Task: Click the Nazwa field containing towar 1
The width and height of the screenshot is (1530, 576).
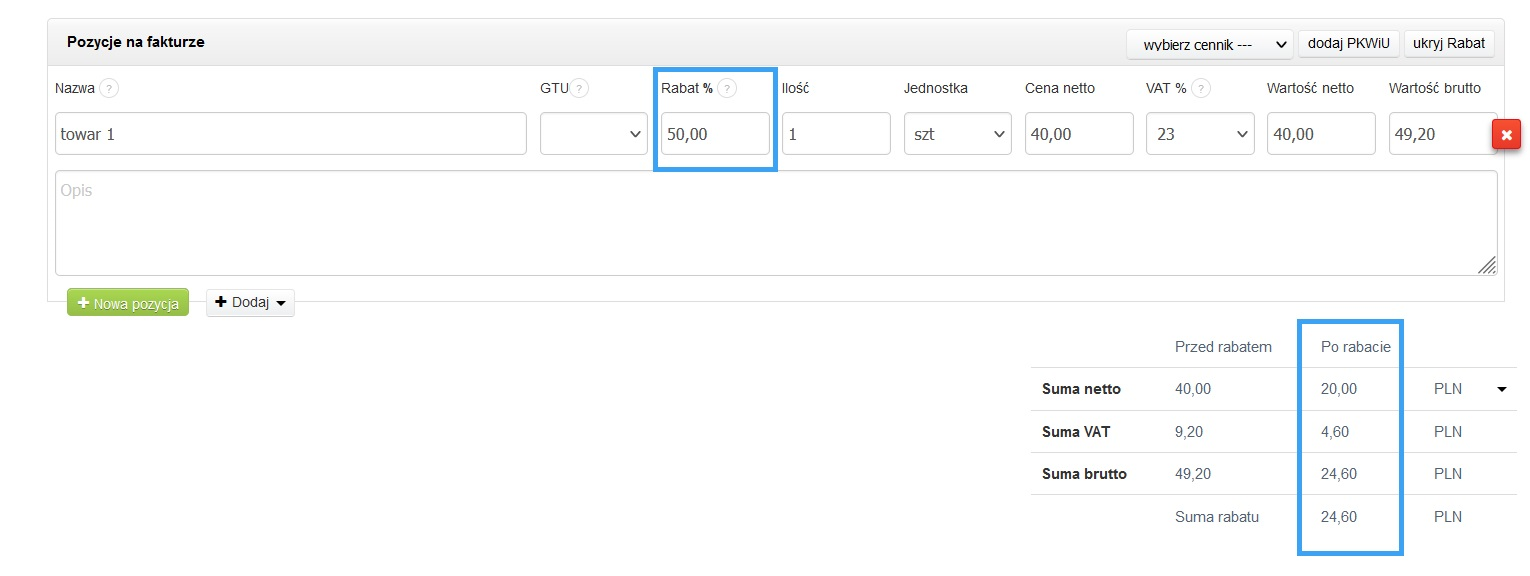Action: point(291,134)
